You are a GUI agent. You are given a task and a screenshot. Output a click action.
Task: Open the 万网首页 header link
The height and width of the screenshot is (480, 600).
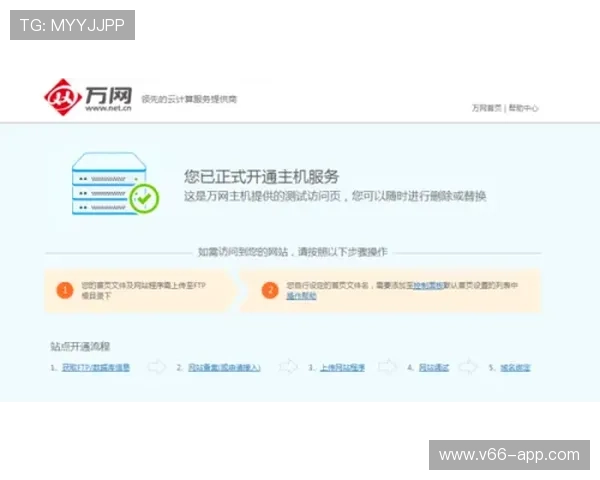[486, 108]
